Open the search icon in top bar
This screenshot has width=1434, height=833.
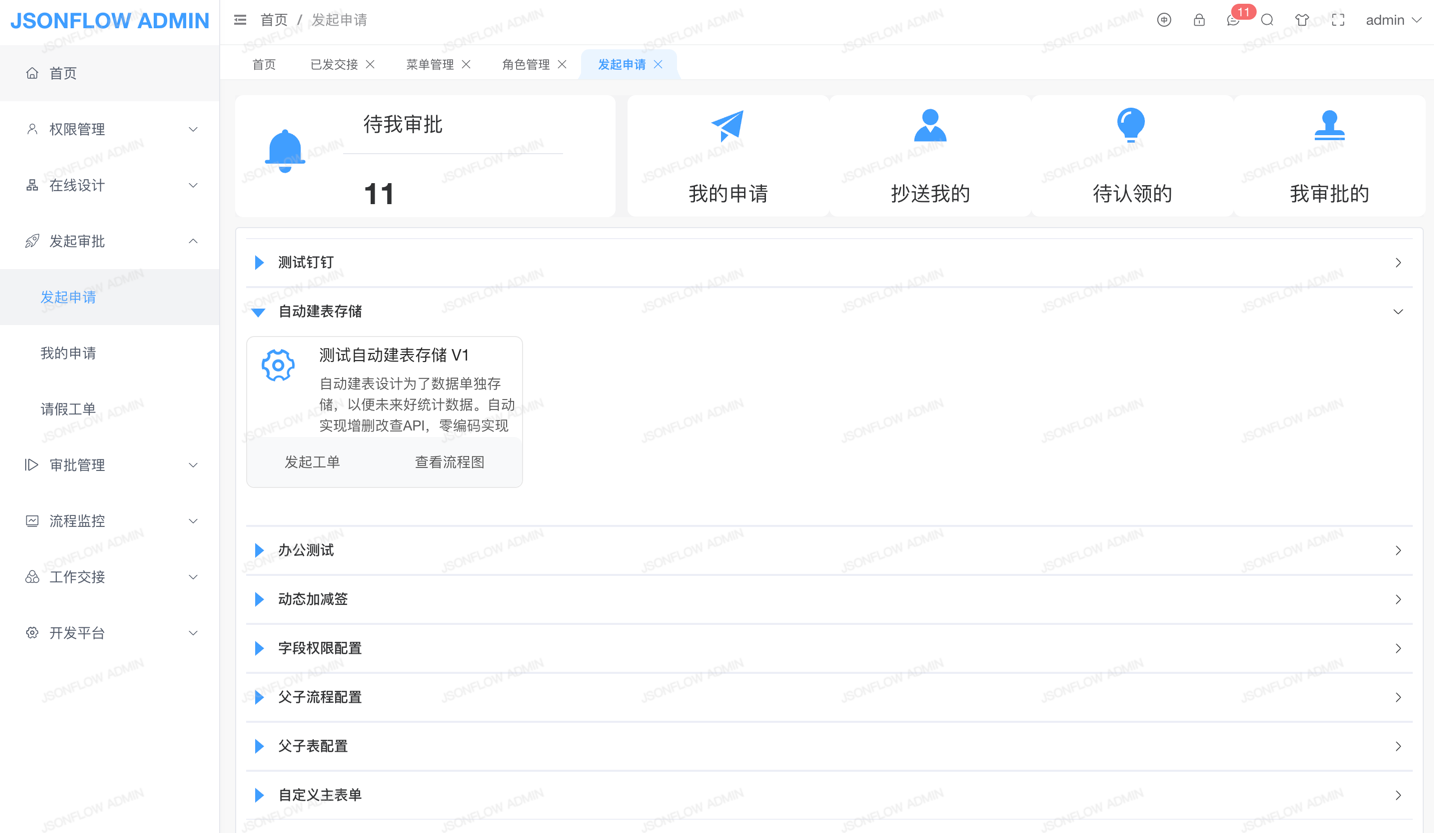tap(1267, 20)
